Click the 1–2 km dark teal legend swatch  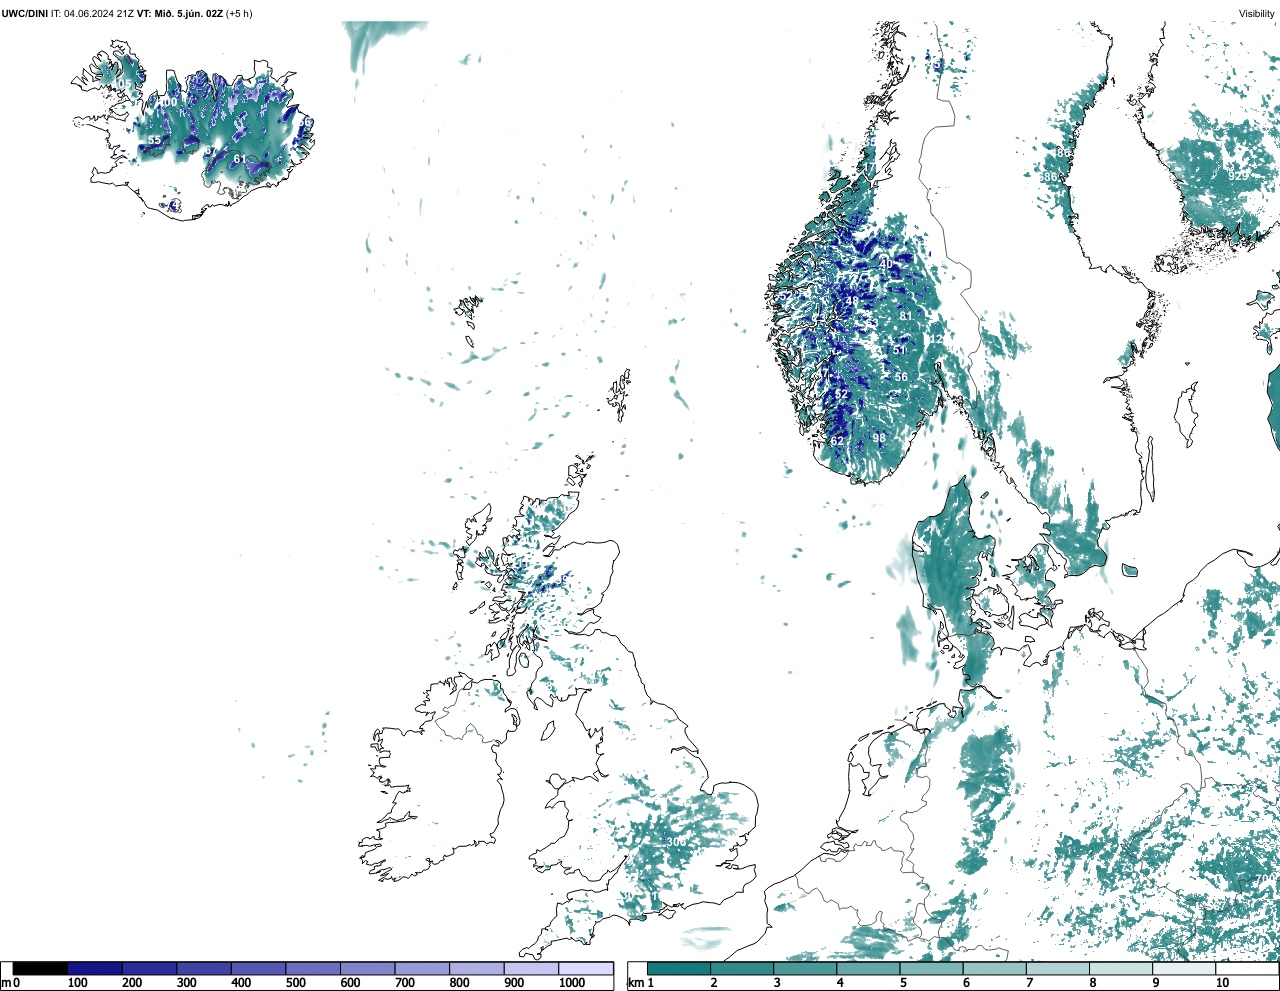coord(679,968)
